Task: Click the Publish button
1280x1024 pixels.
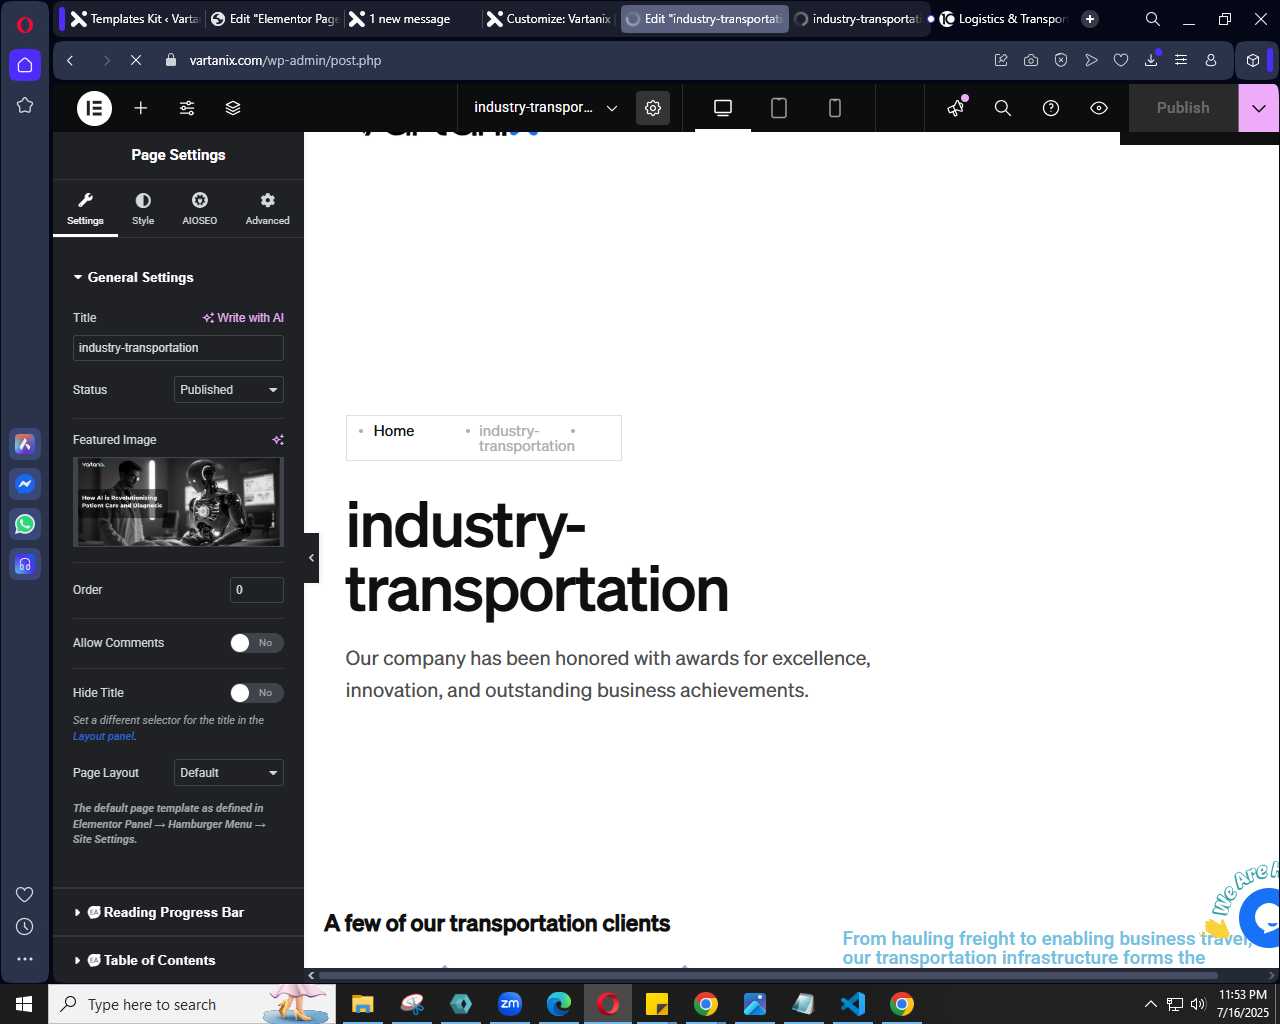Action: tap(1183, 108)
